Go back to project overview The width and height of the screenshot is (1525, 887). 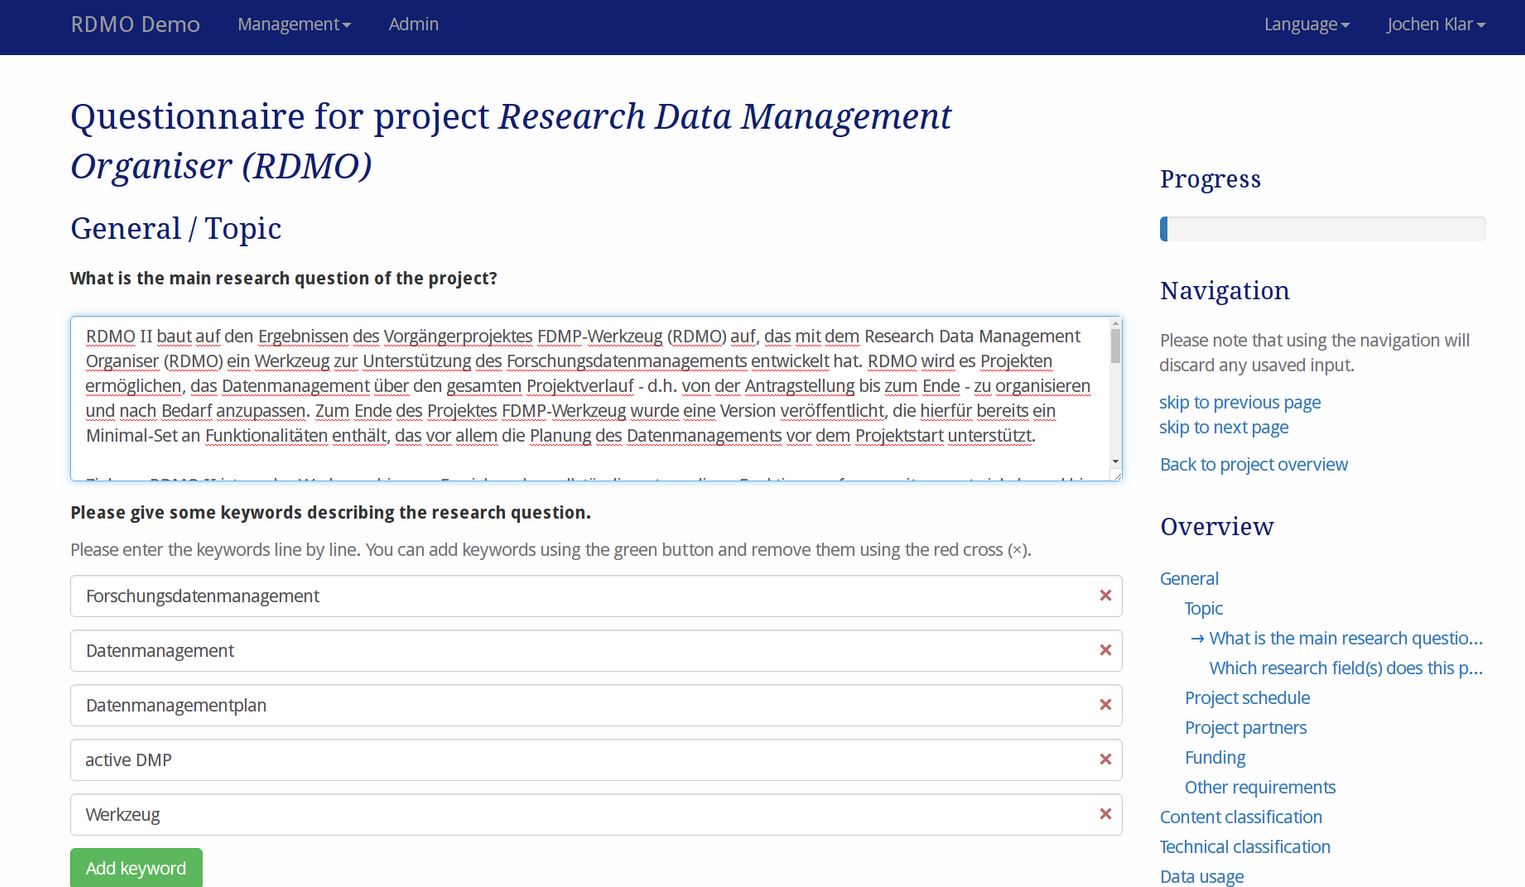click(x=1254, y=464)
